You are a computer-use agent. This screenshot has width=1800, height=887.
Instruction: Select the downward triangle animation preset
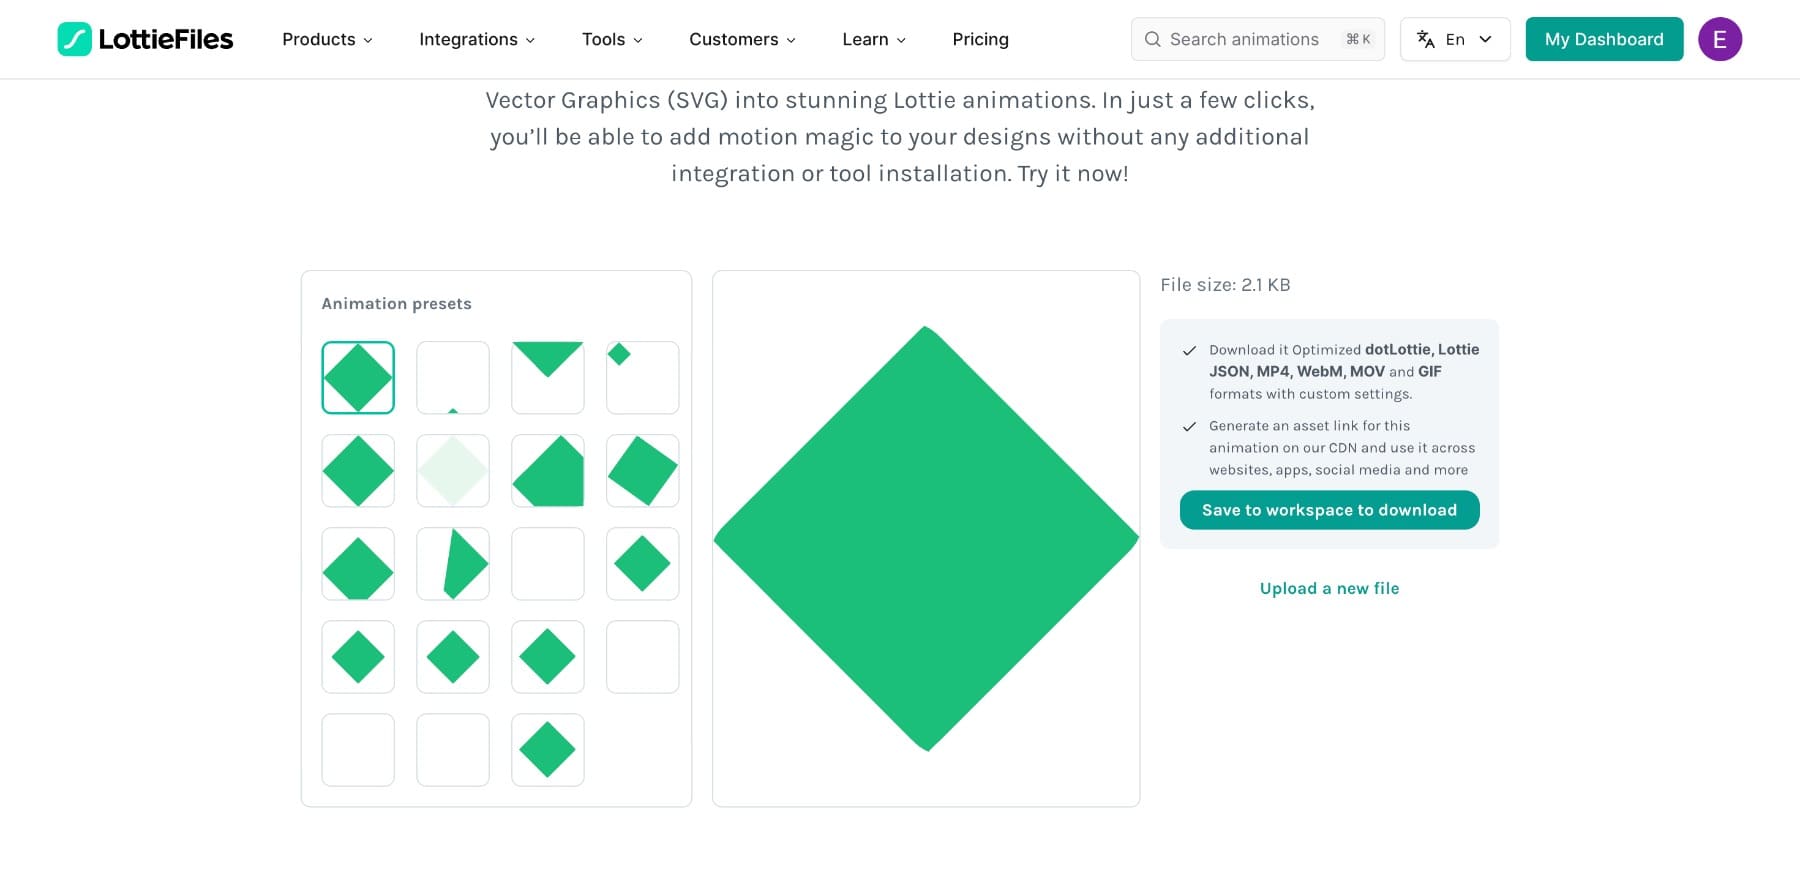pos(548,378)
